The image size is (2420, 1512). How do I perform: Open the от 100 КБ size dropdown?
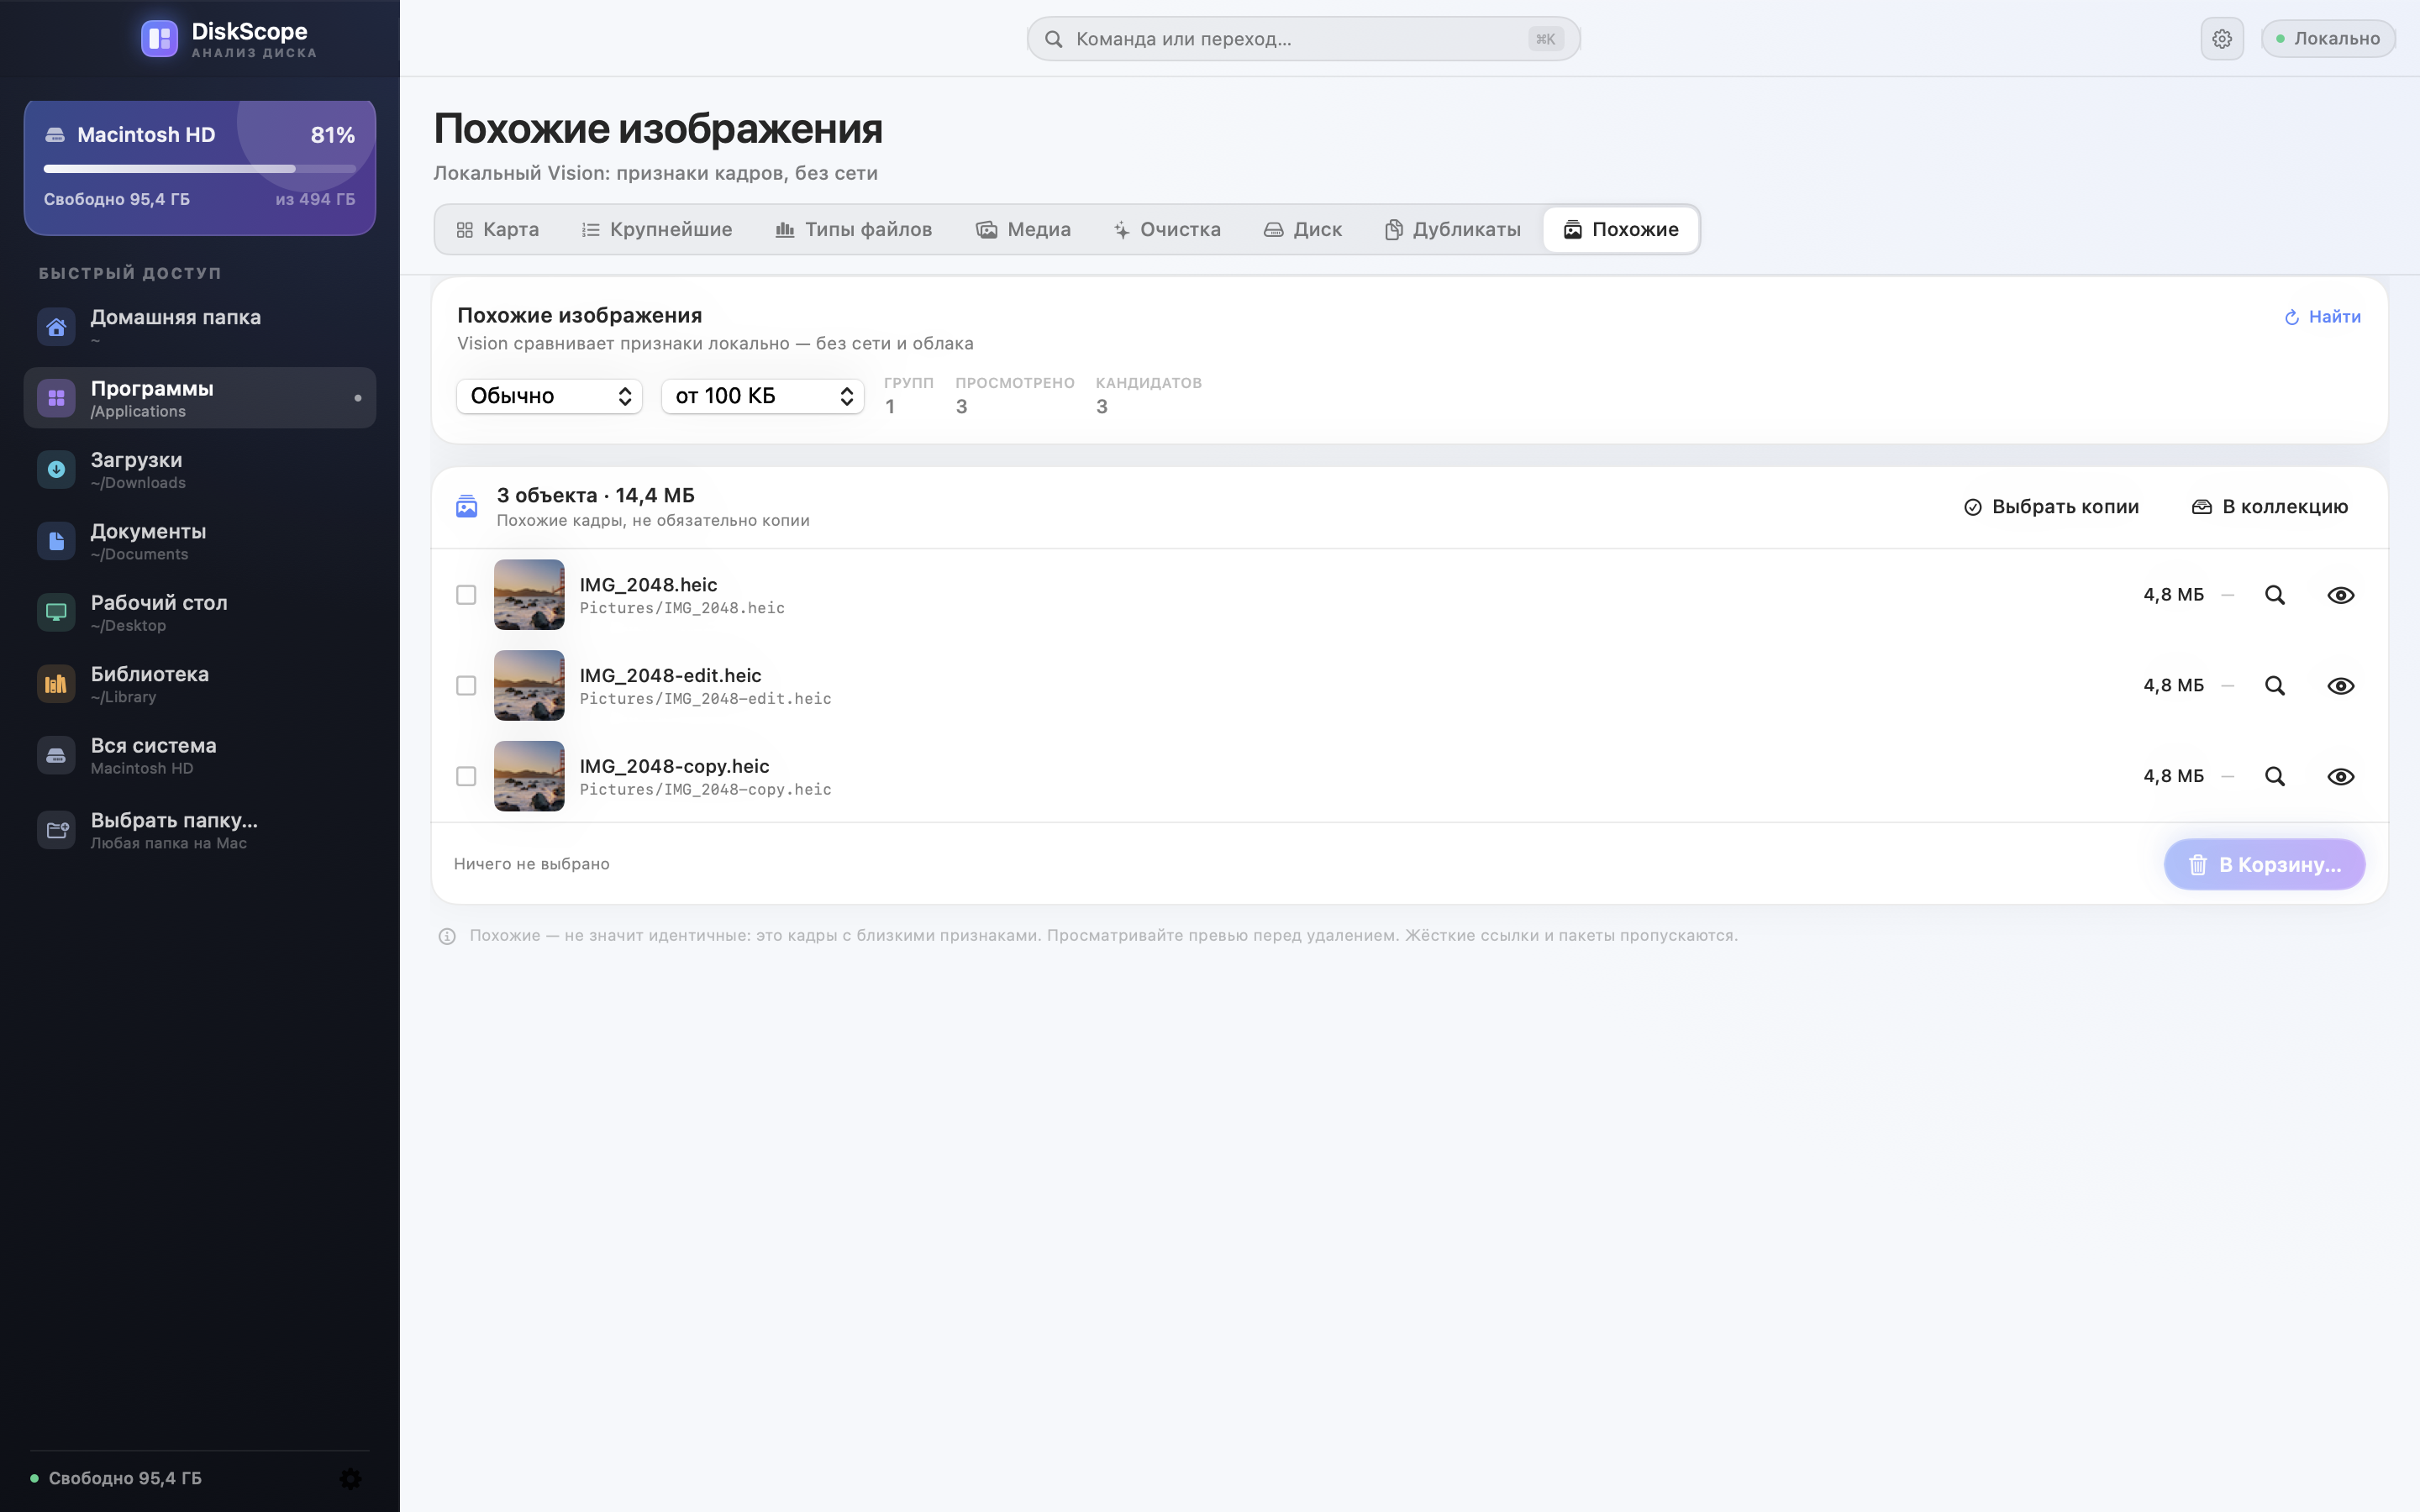click(762, 396)
